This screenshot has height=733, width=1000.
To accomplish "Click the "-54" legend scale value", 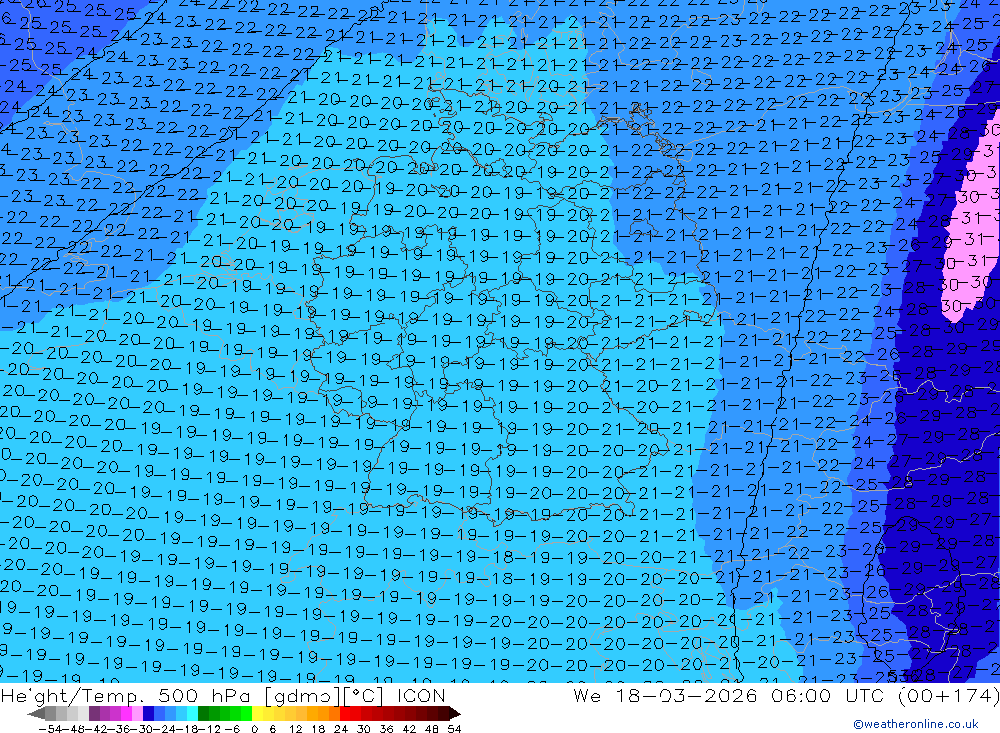I will point(50,729).
